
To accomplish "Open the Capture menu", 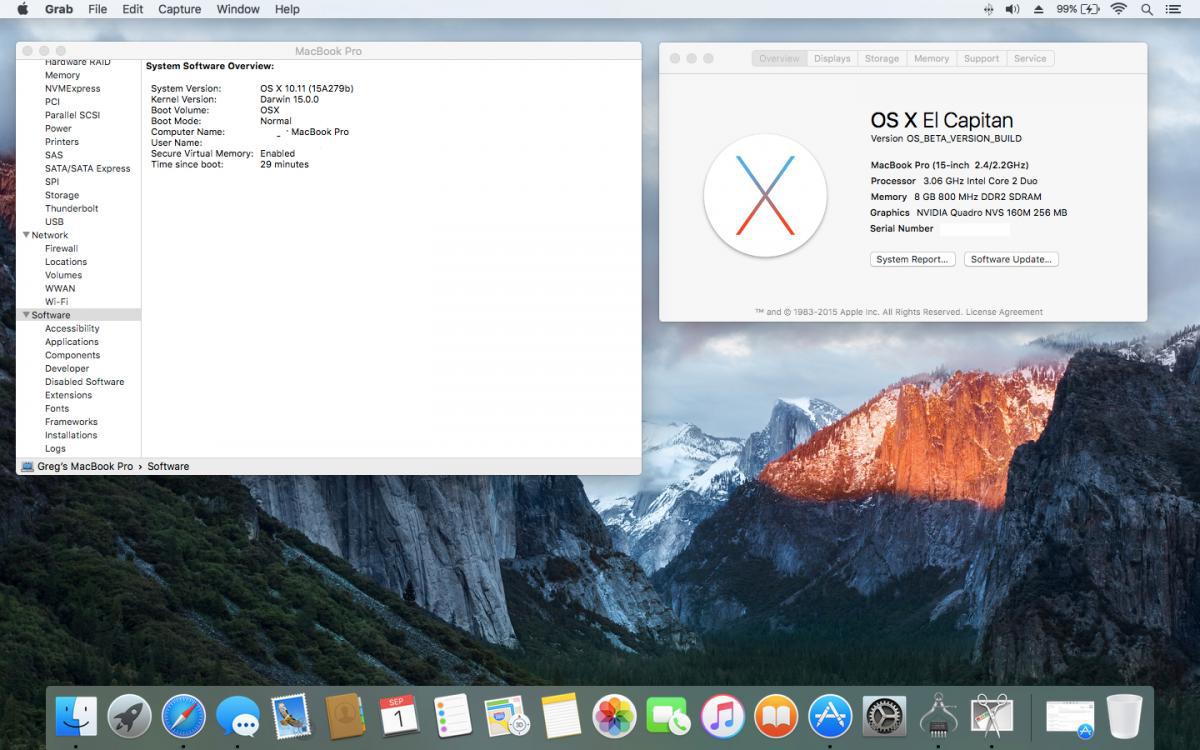I will [180, 9].
